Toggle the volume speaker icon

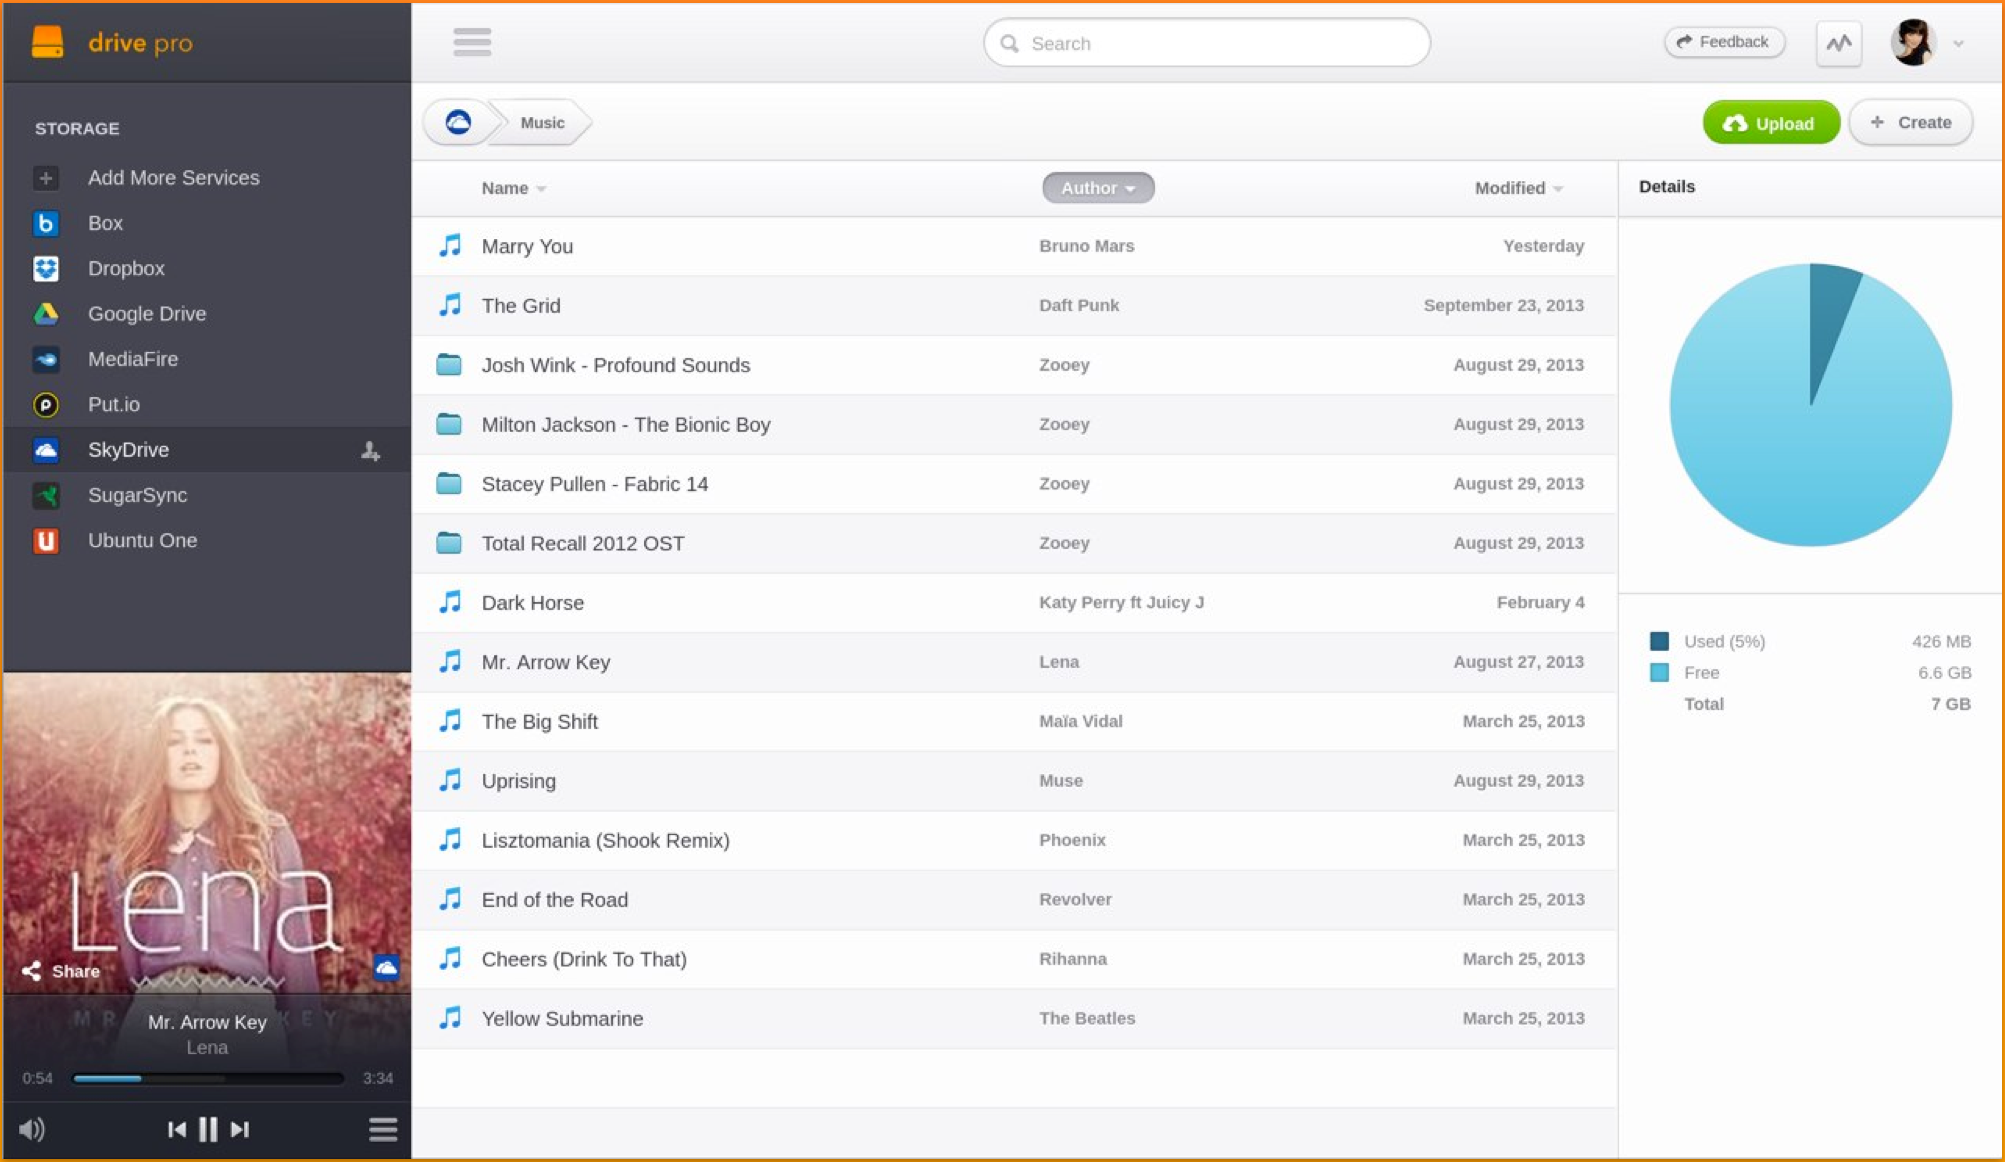tap(32, 1129)
